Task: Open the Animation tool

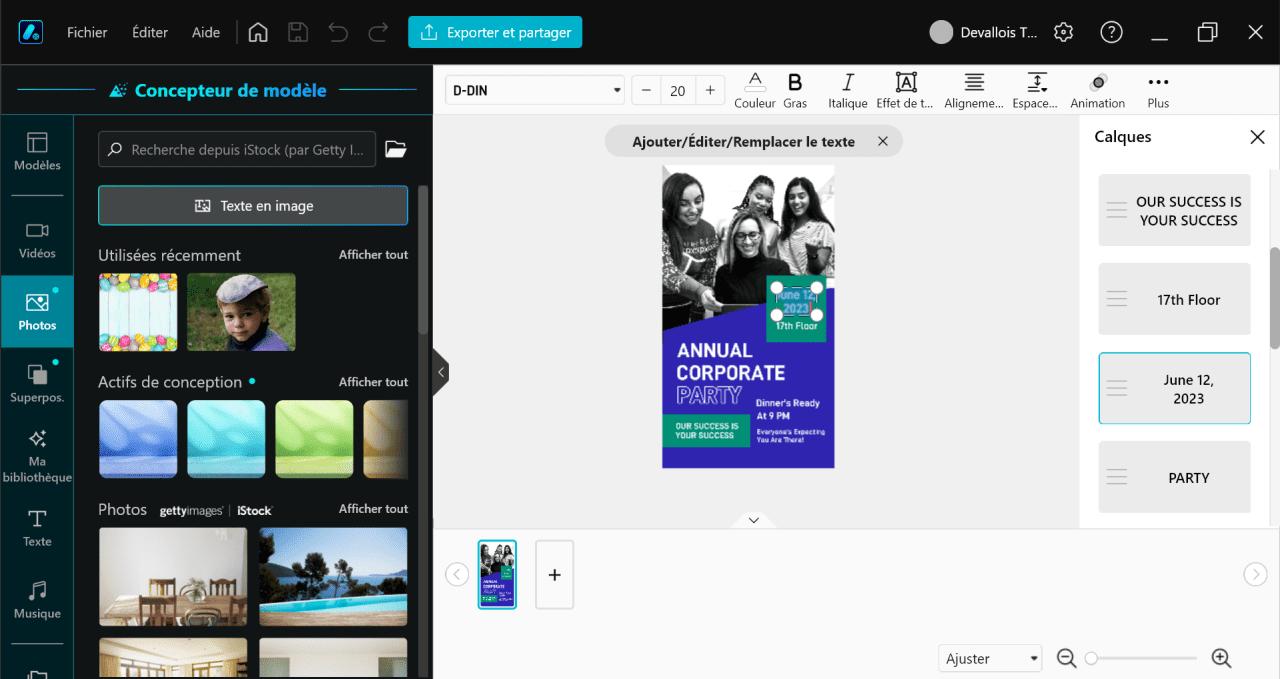Action: (x=1098, y=90)
